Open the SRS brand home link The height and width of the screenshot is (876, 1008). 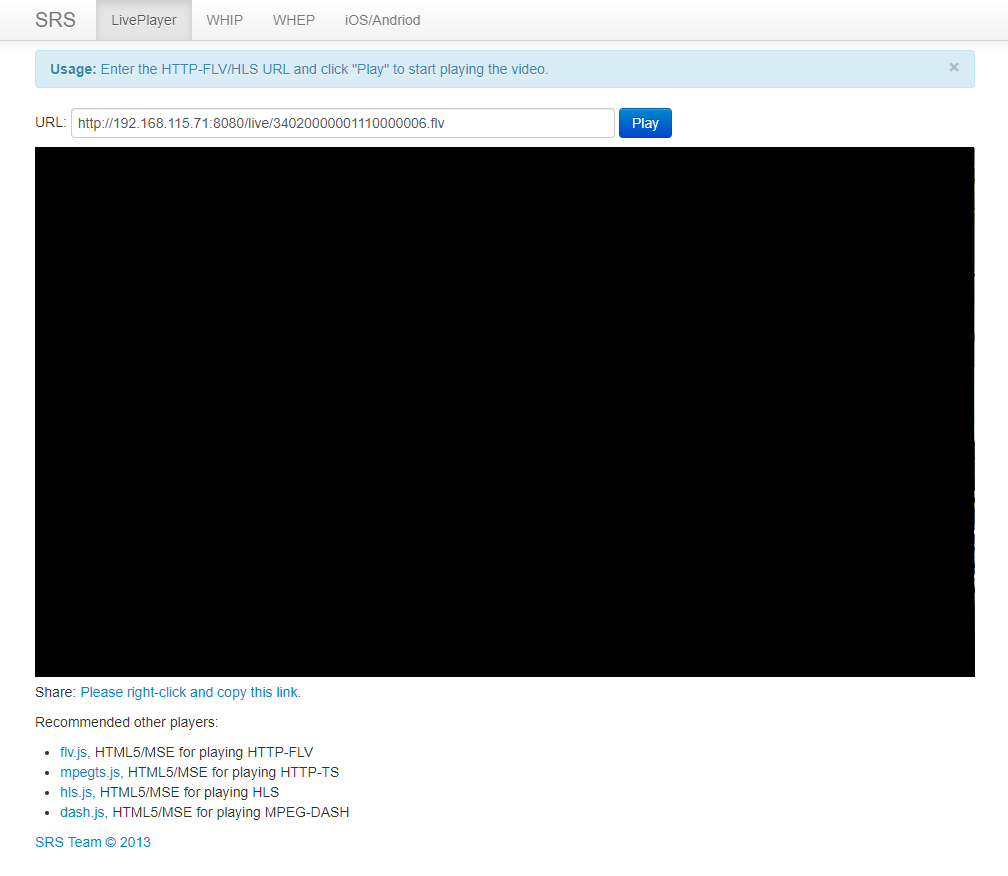click(55, 20)
